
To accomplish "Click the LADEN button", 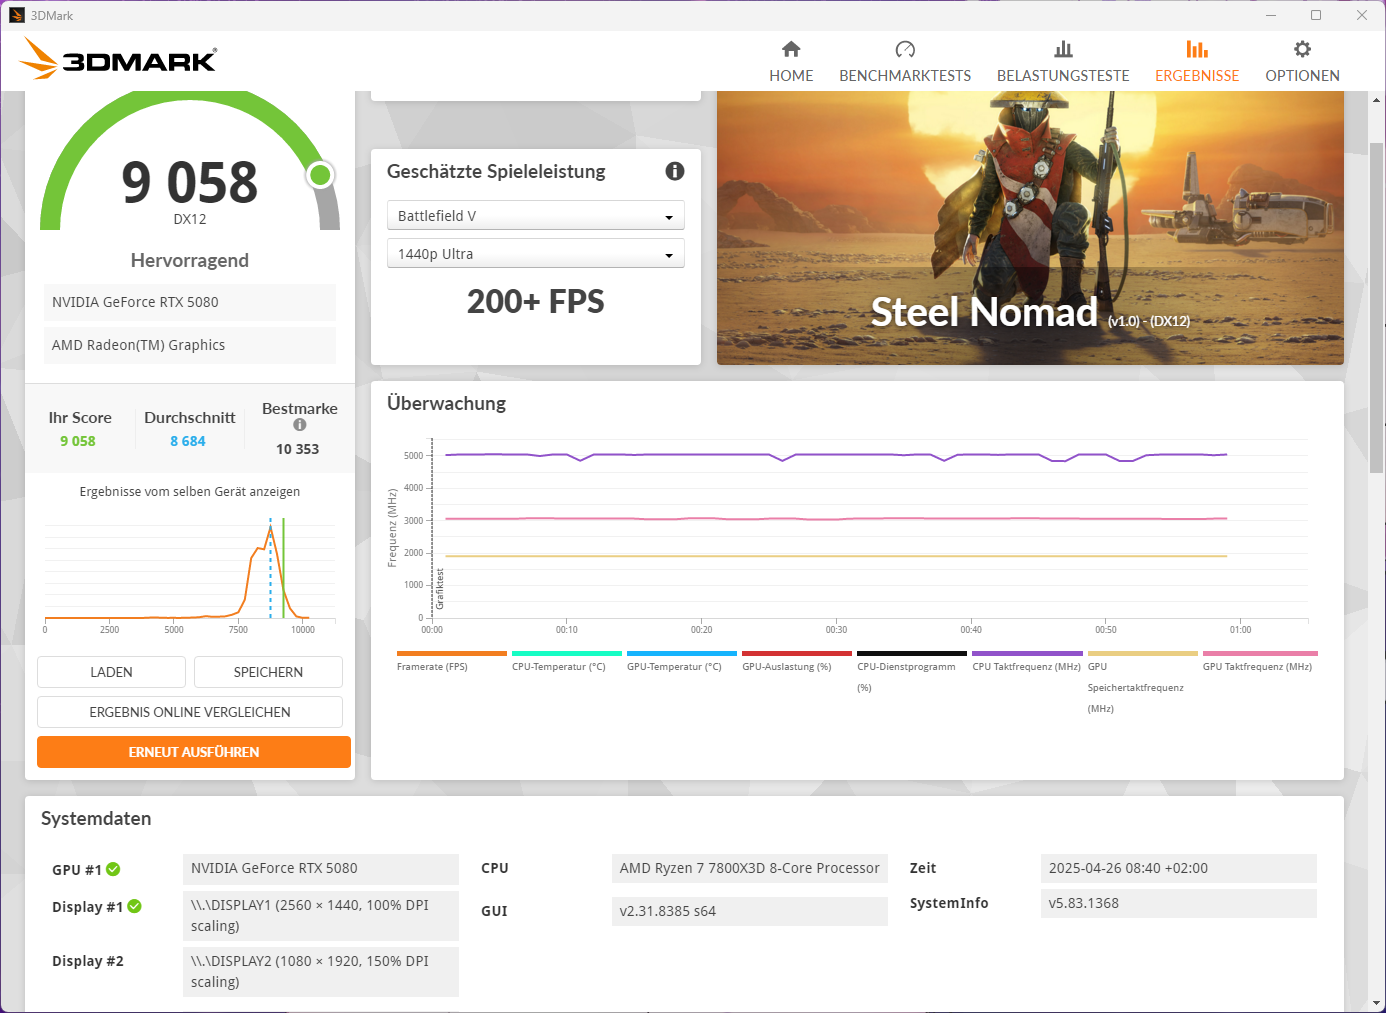I will (x=111, y=672).
